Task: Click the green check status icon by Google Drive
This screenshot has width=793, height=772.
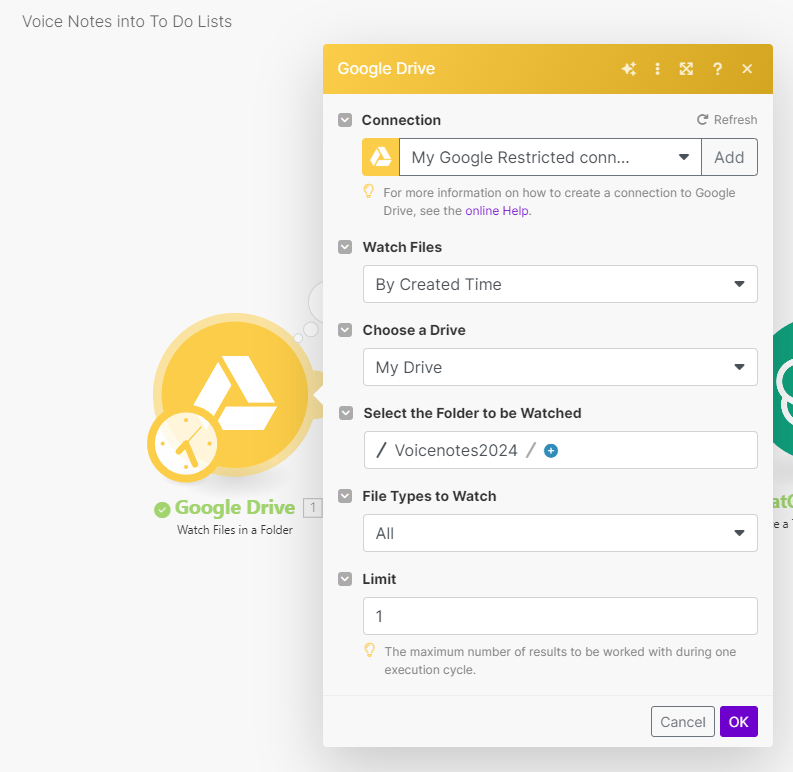Action: [162, 509]
